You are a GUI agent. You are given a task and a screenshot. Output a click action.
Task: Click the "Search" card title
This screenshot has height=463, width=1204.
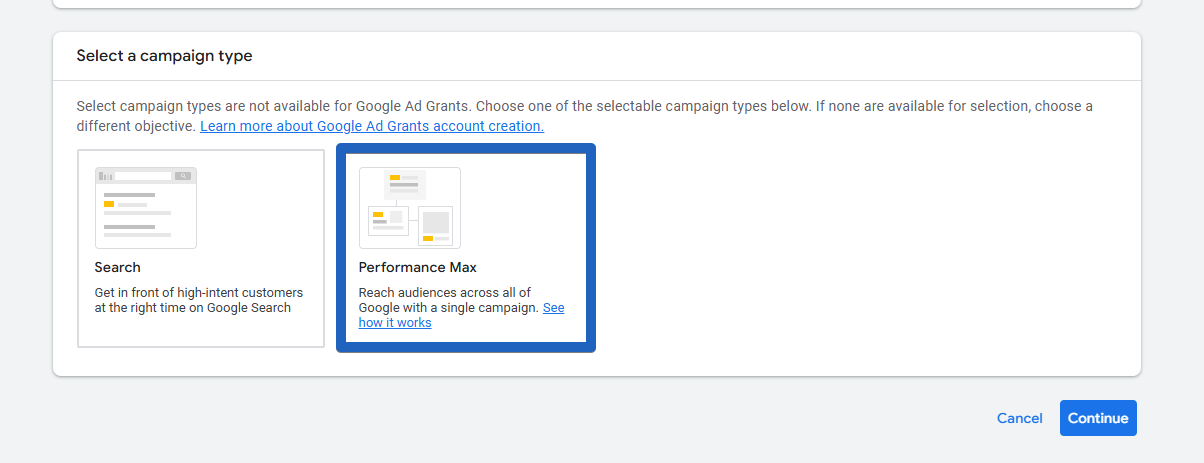(x=118, y=267)
